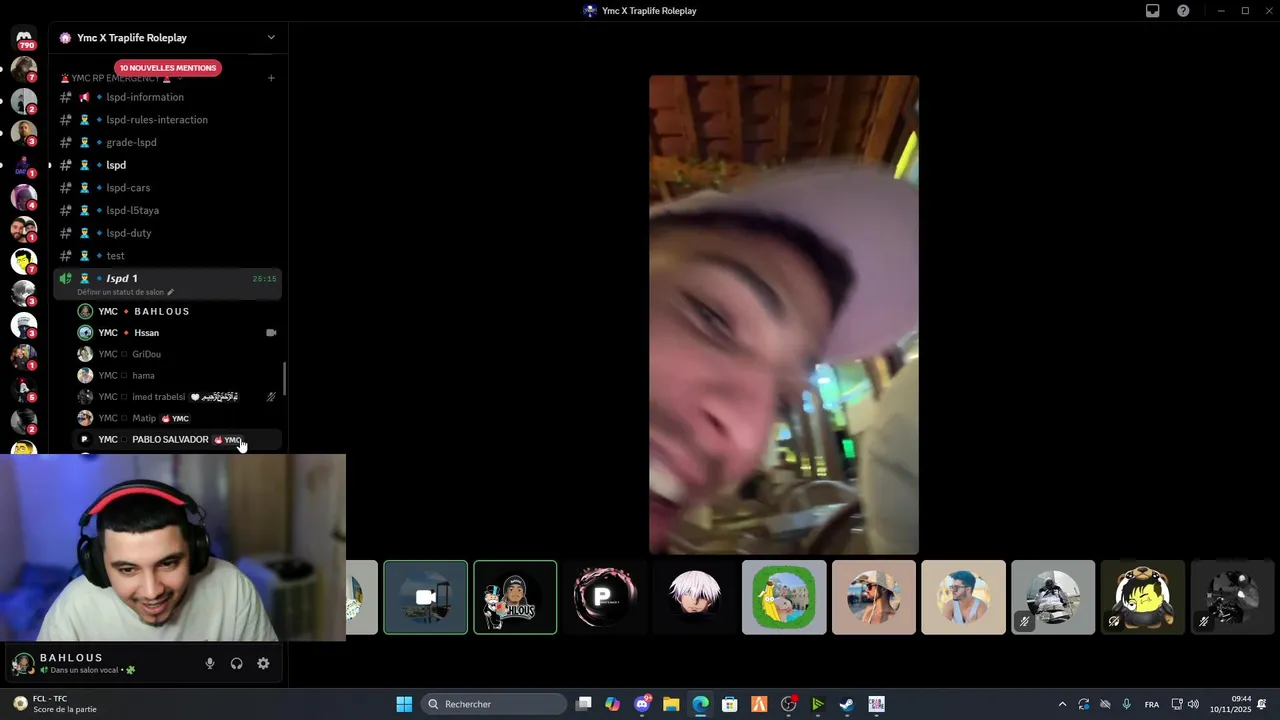Click muted mic icon beside imed trabelsi

pos(271,397)
